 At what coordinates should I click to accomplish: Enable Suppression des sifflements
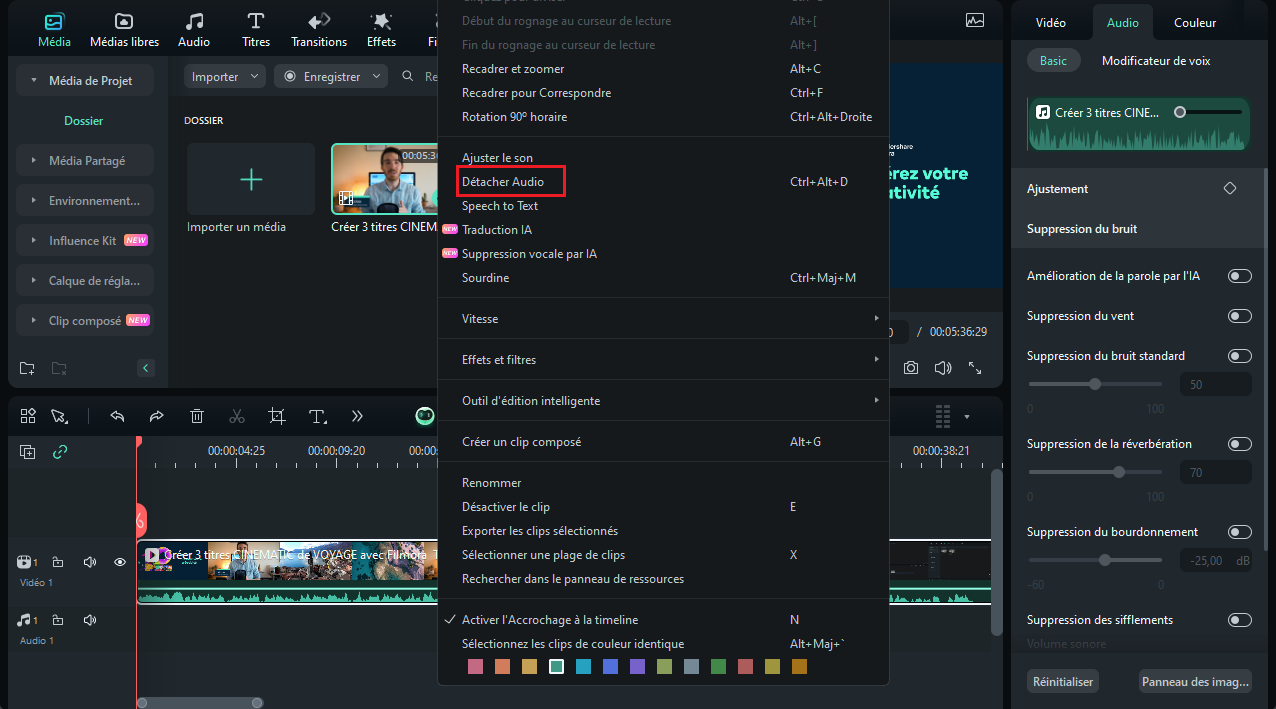point(1240,620)
